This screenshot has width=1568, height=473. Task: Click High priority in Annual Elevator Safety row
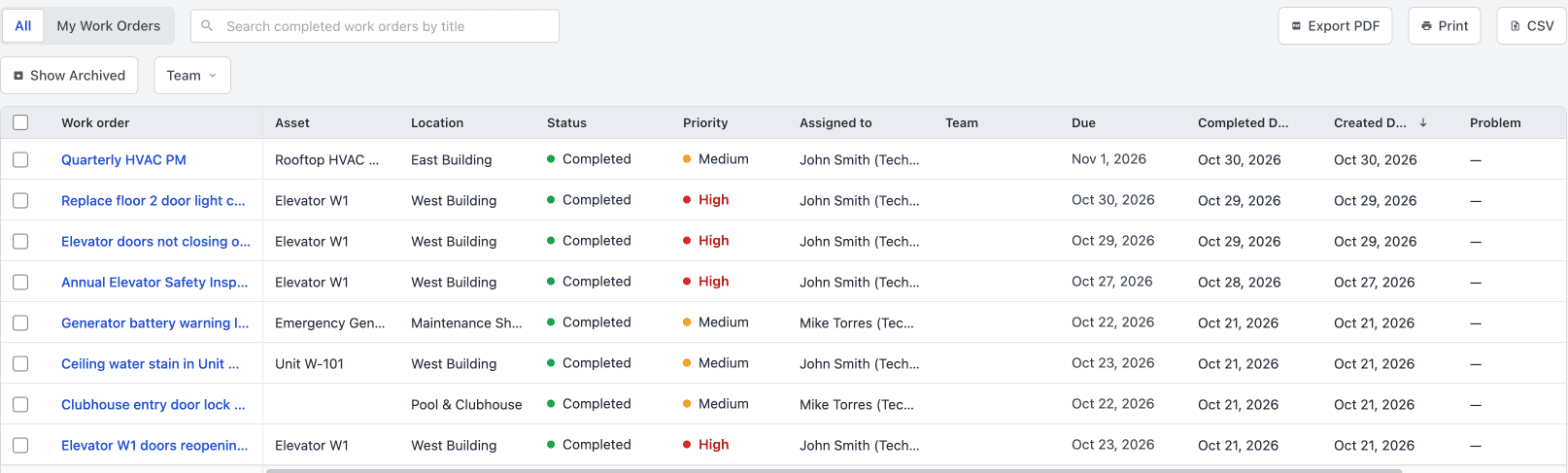(x=706, y=282)
